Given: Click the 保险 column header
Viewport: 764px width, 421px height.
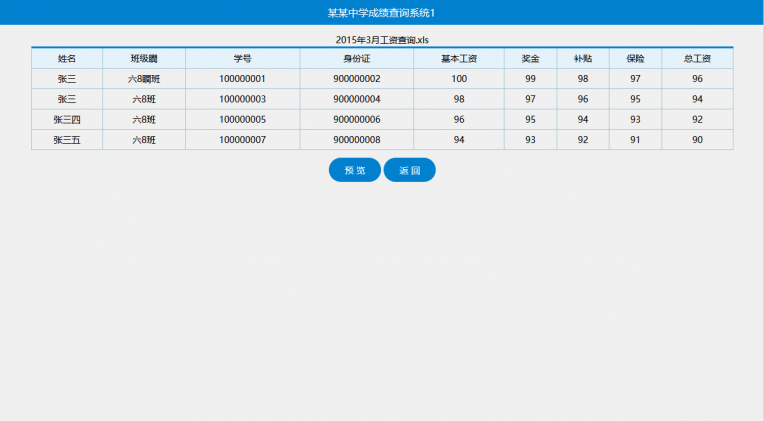Looking at the screenshot, I should pyautogui.click(x=635, y=59).
